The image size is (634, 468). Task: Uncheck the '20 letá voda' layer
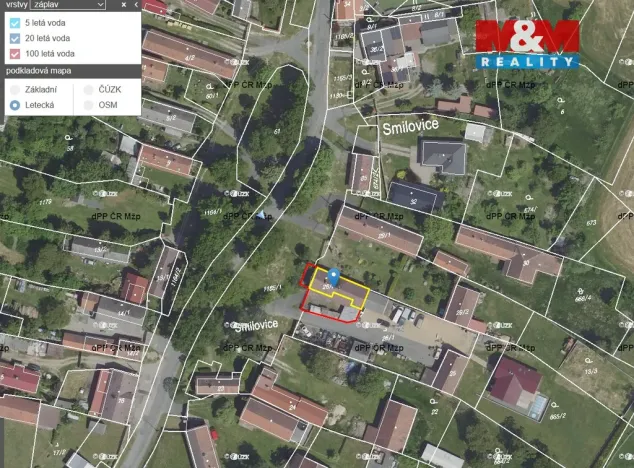(15, 38)
